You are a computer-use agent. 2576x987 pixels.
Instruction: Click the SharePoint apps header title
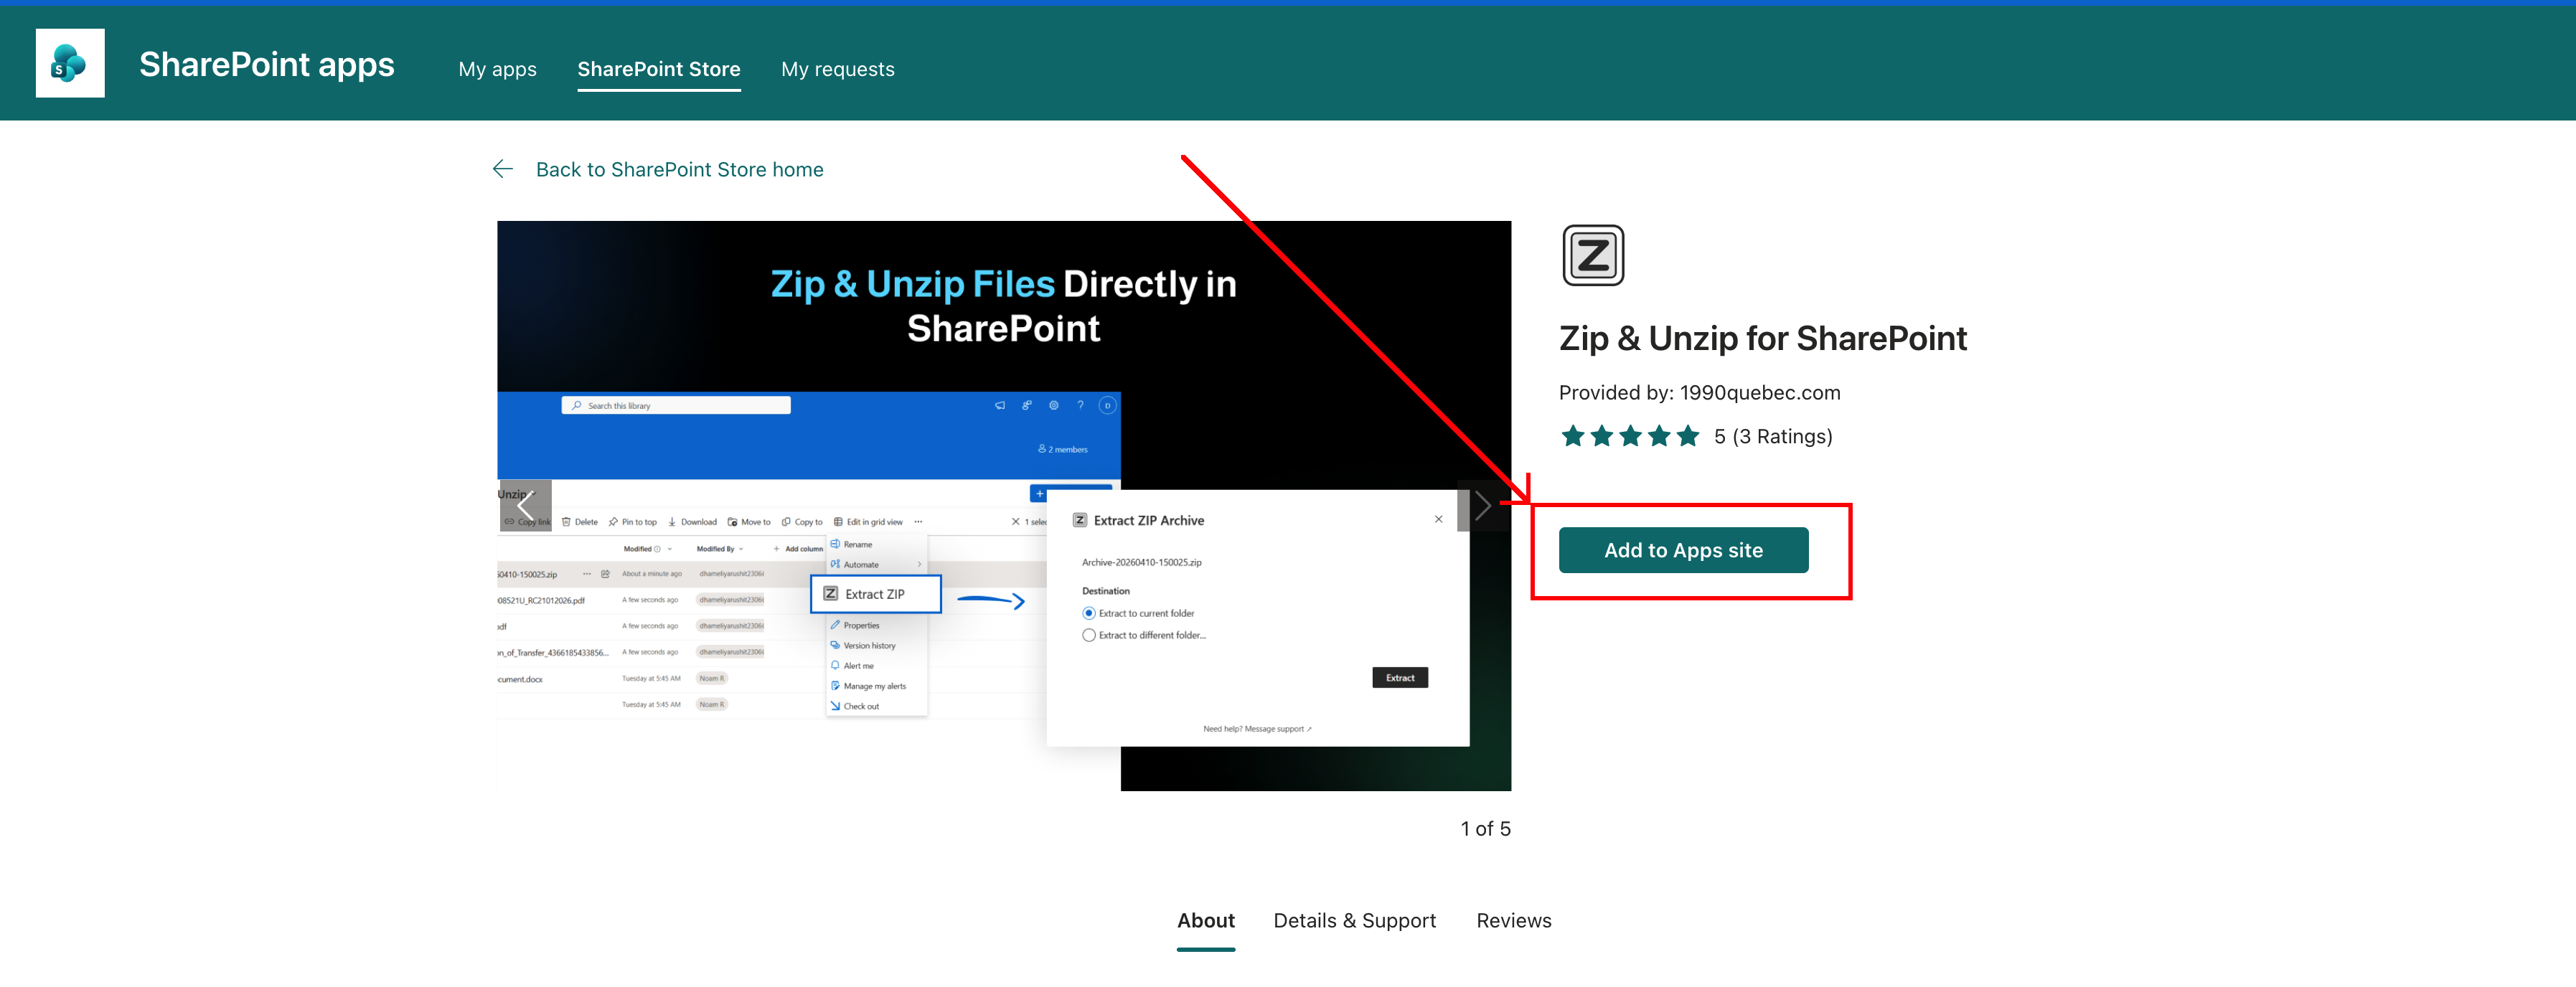[267, 64]
